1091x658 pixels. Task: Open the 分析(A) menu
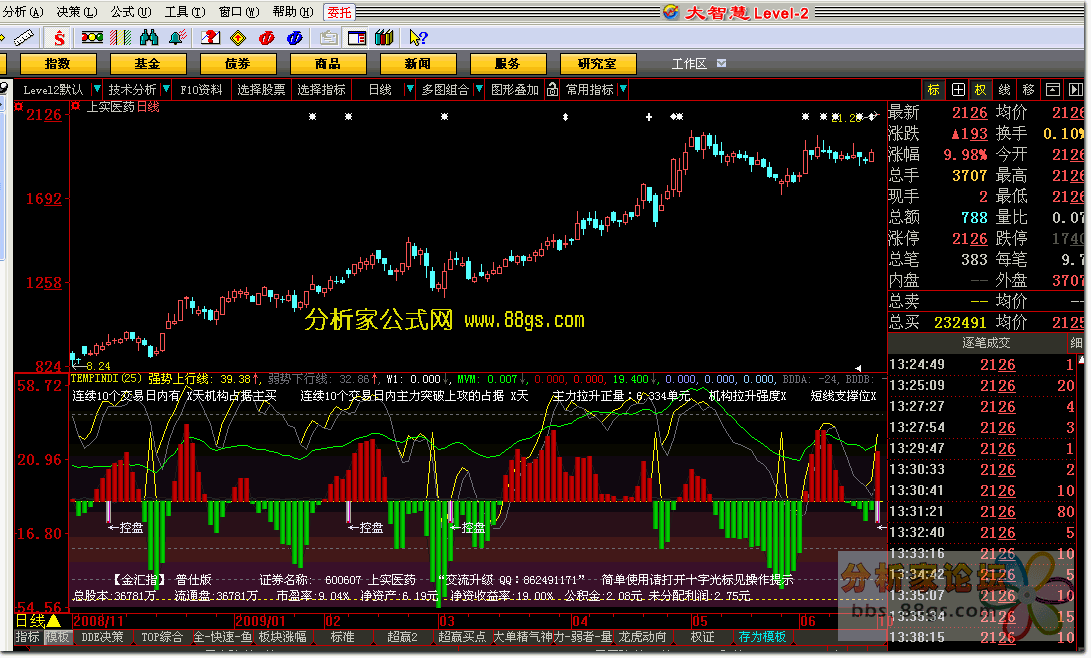click(x=23, y=12)
